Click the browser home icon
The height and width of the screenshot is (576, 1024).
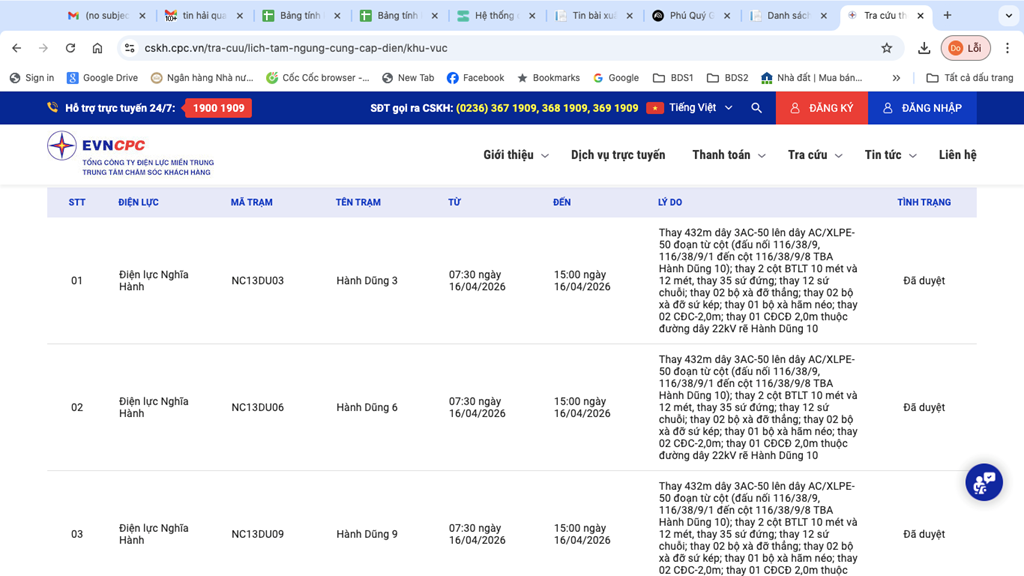pos(97,48)
